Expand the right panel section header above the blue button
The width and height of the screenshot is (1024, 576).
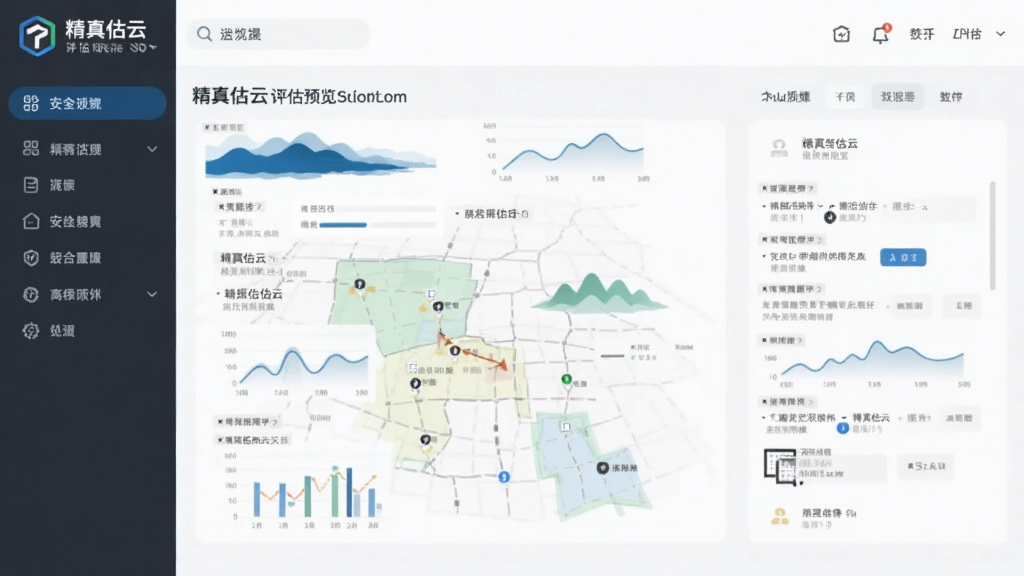792,240
